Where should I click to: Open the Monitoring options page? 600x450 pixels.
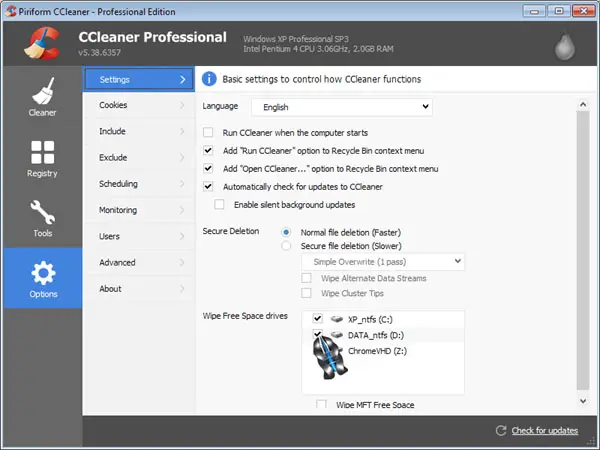tap(139, 210)
